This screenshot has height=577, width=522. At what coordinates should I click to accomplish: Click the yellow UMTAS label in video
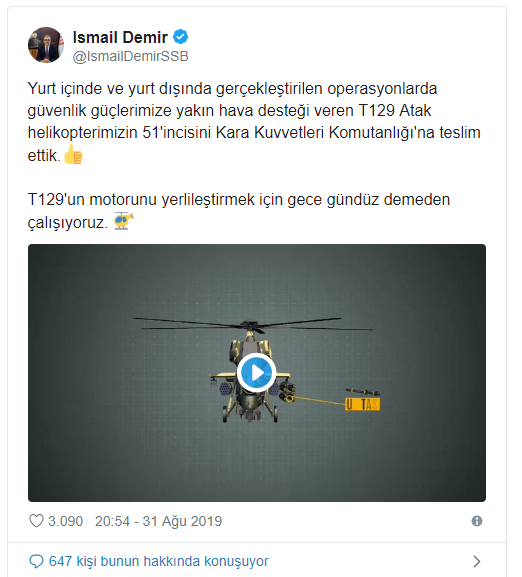(x=362, y=404)
